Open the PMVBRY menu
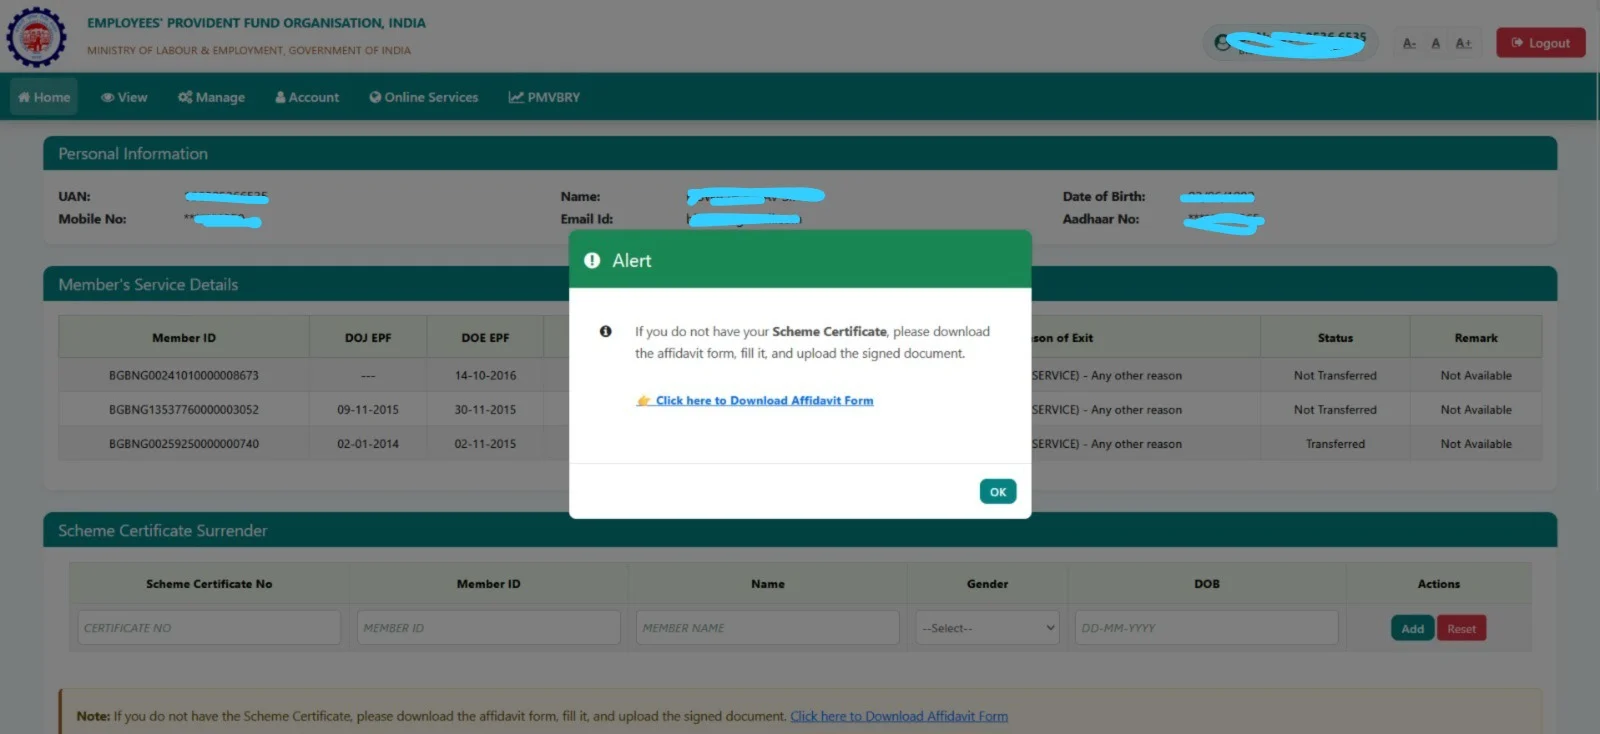1600x734 pixels. (x=544, y=97)
